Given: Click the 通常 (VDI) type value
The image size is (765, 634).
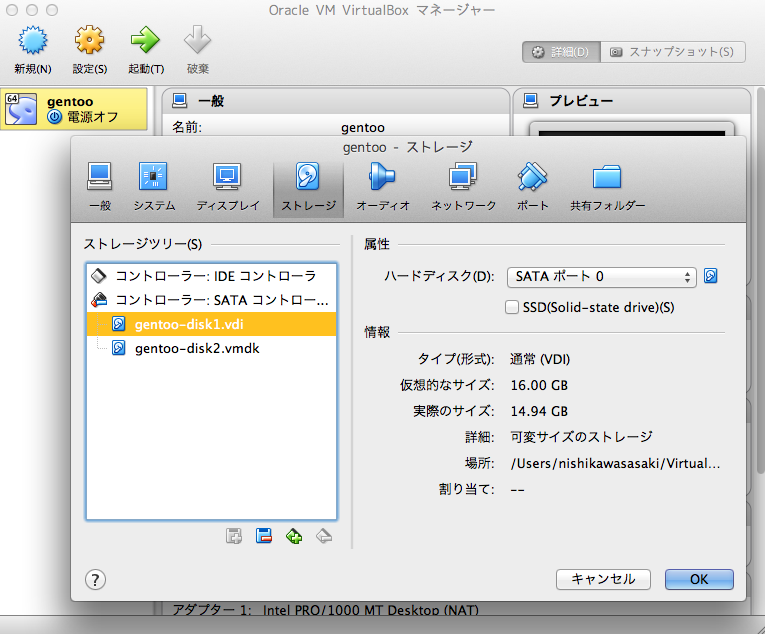Looking at the screenshot, I should 540,359.
